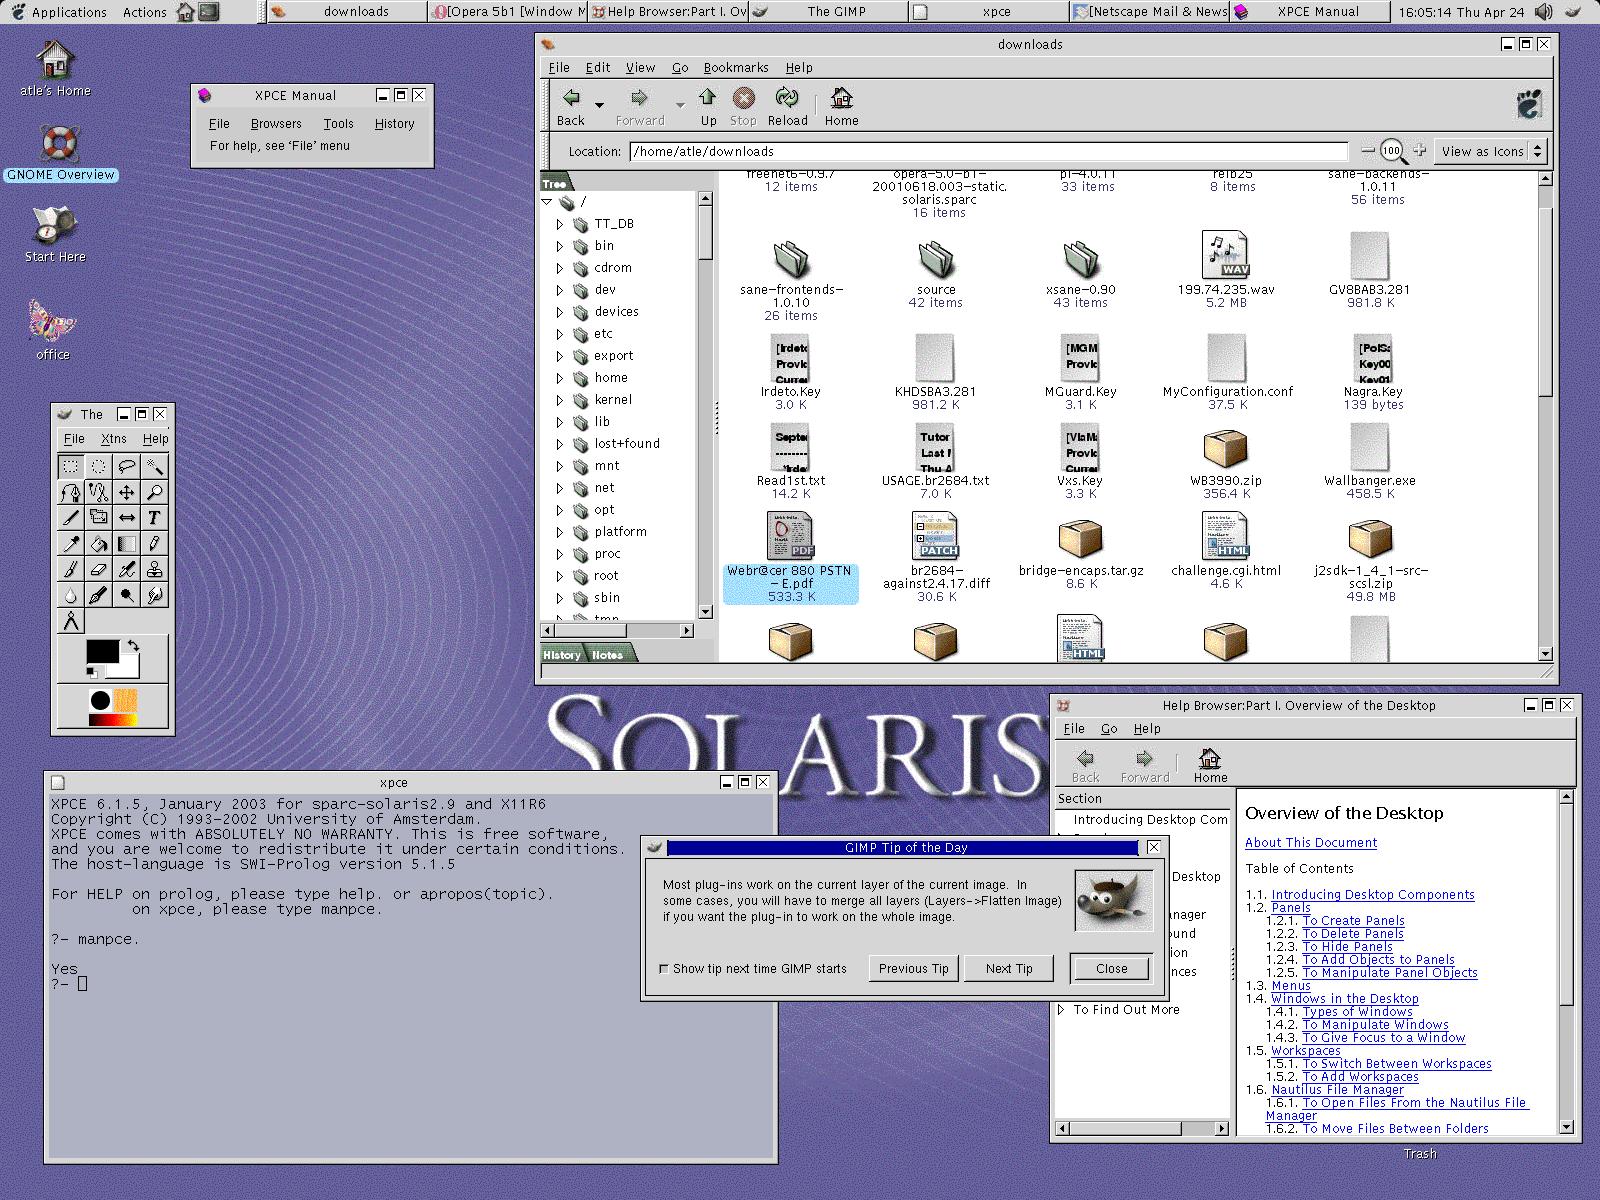The height and width of the screenshot is (1200, 1600).
Task: Choose the Airbrush tool
Action: tap(126, 570)
